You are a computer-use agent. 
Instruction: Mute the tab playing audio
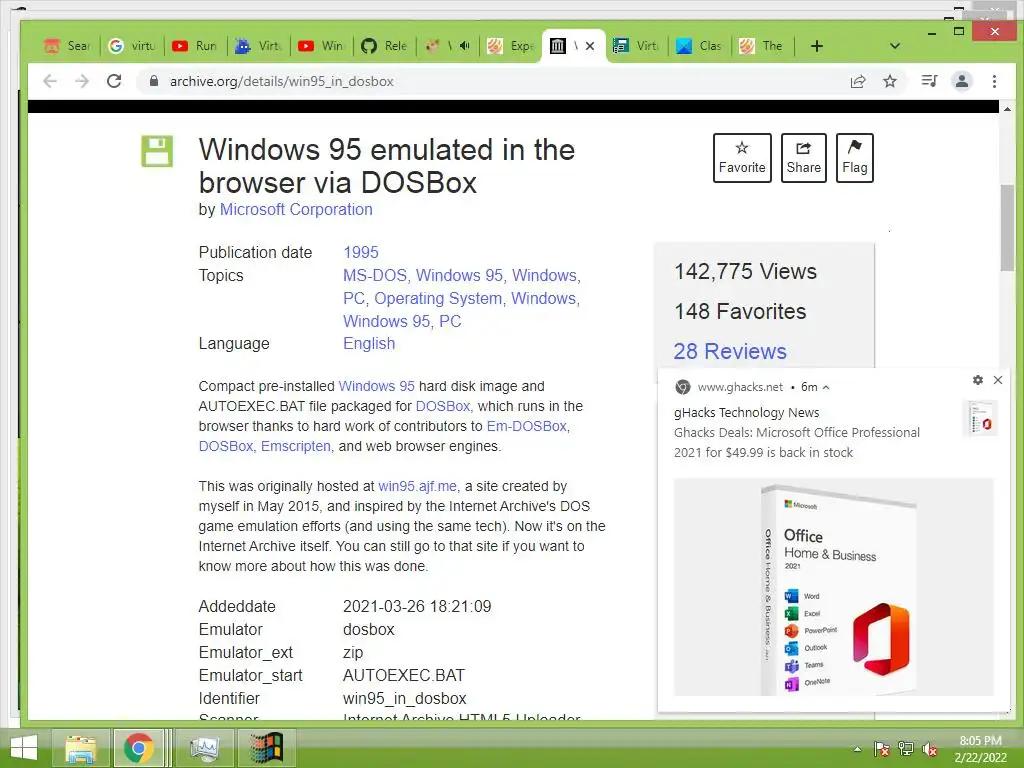click(464, 46)
